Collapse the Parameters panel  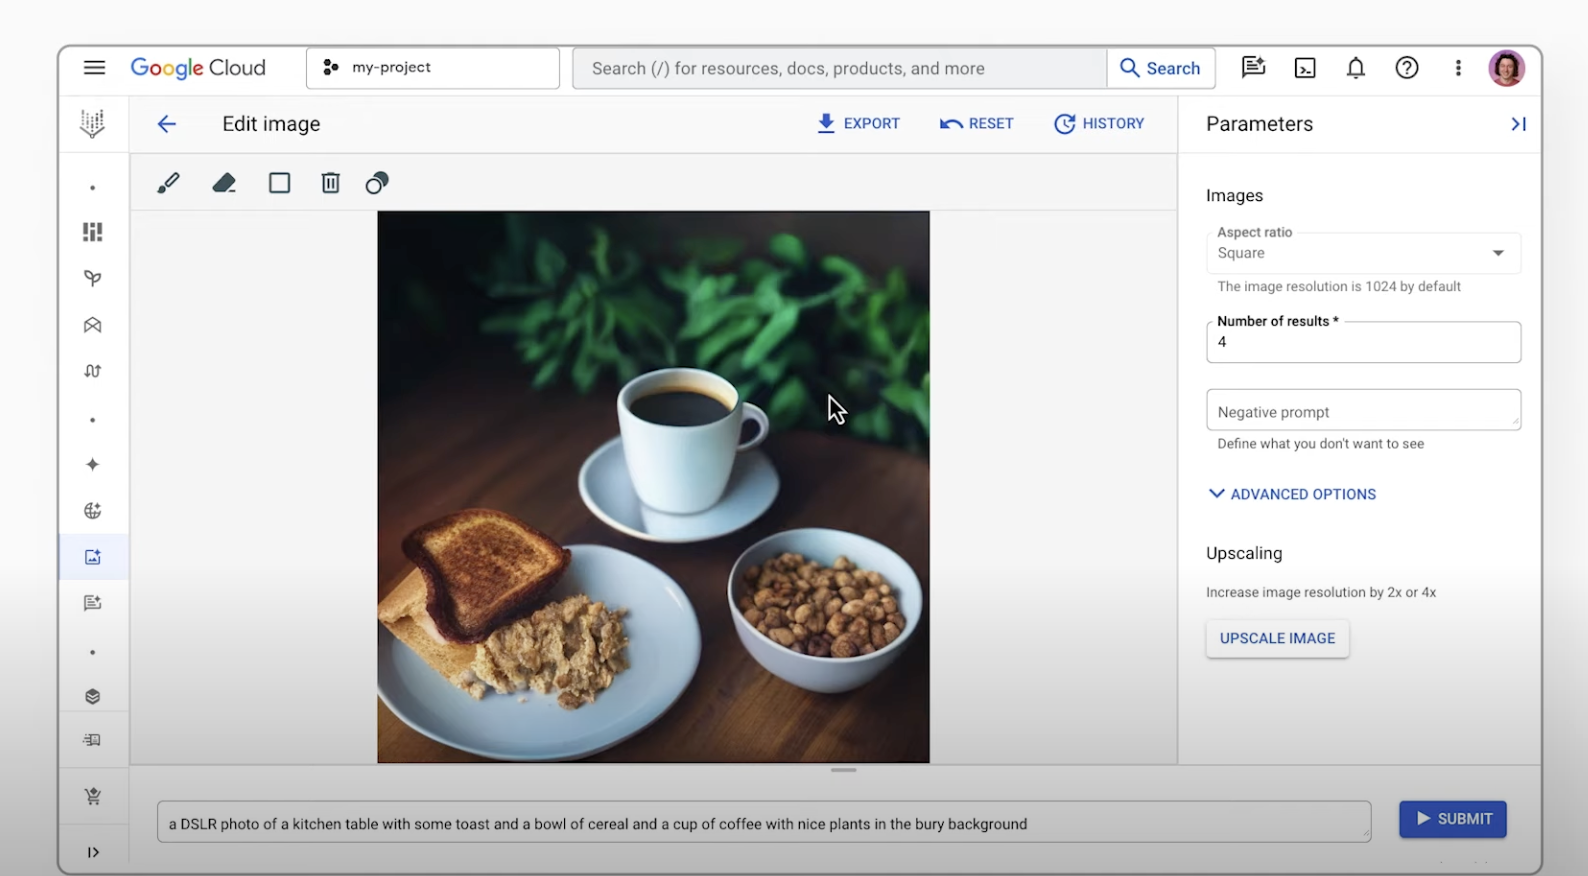click(1518, 124)
